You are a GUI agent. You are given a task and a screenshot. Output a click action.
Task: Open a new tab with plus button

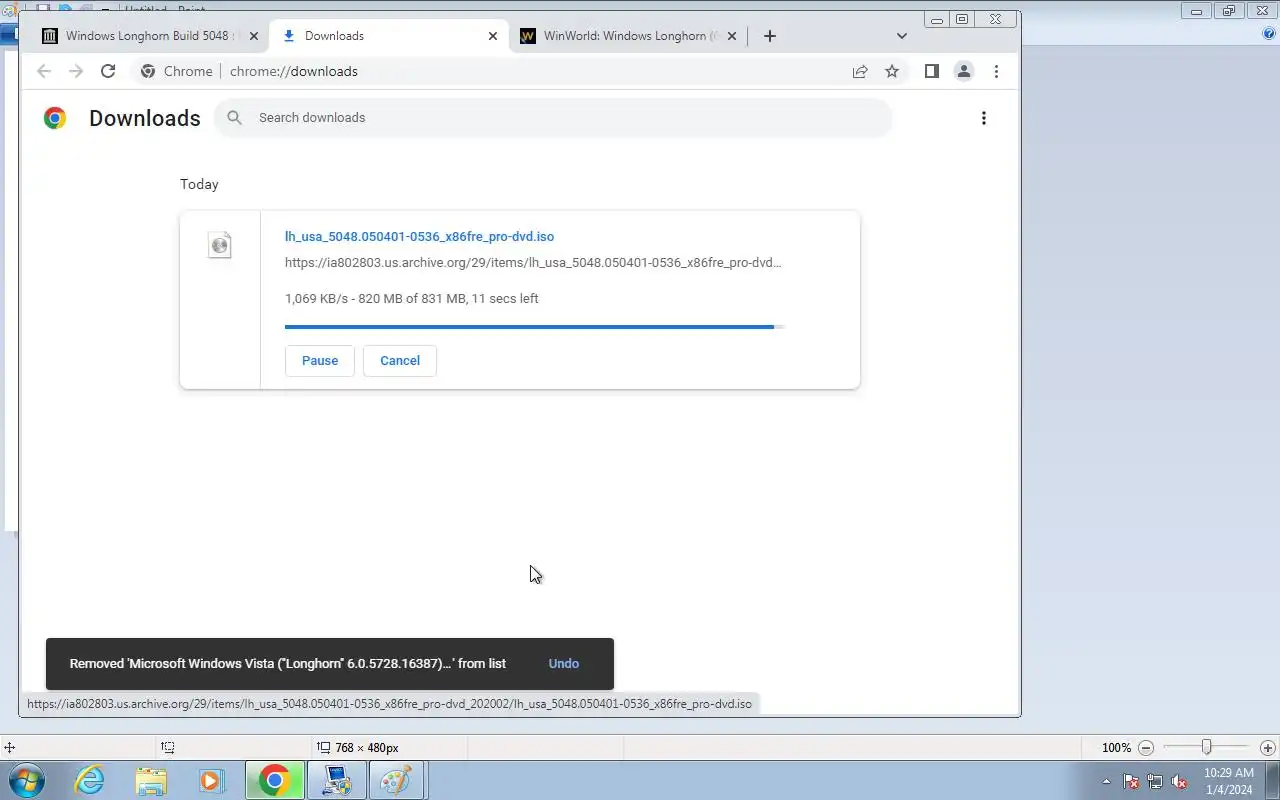coord(769,36)
